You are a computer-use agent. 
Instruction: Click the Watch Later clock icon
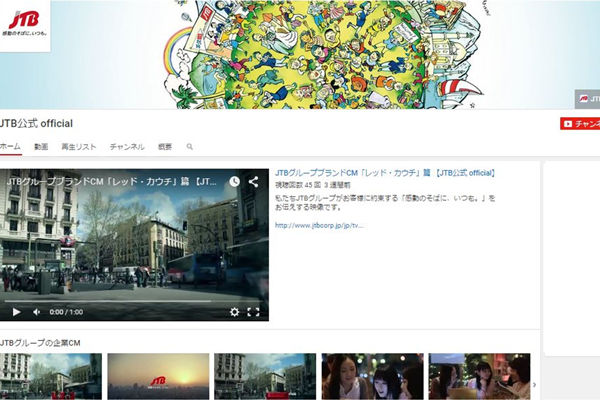coord(235,181)
